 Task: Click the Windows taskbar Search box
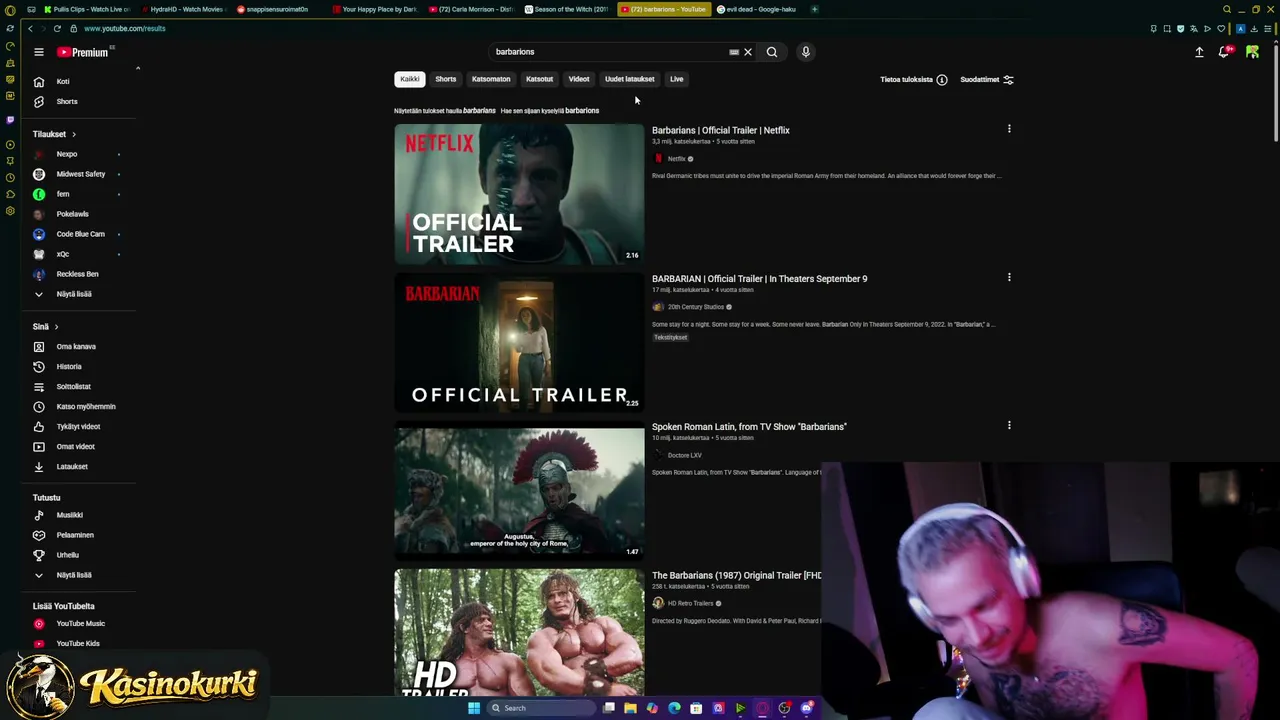540,708
